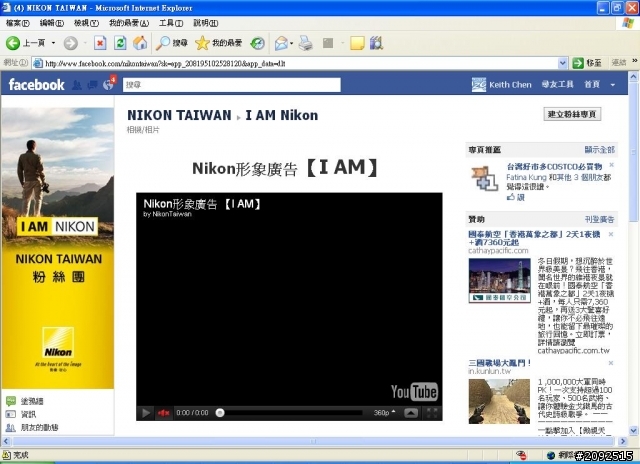
Task: Open the View menu (檢視)
Action: point(86,23)
